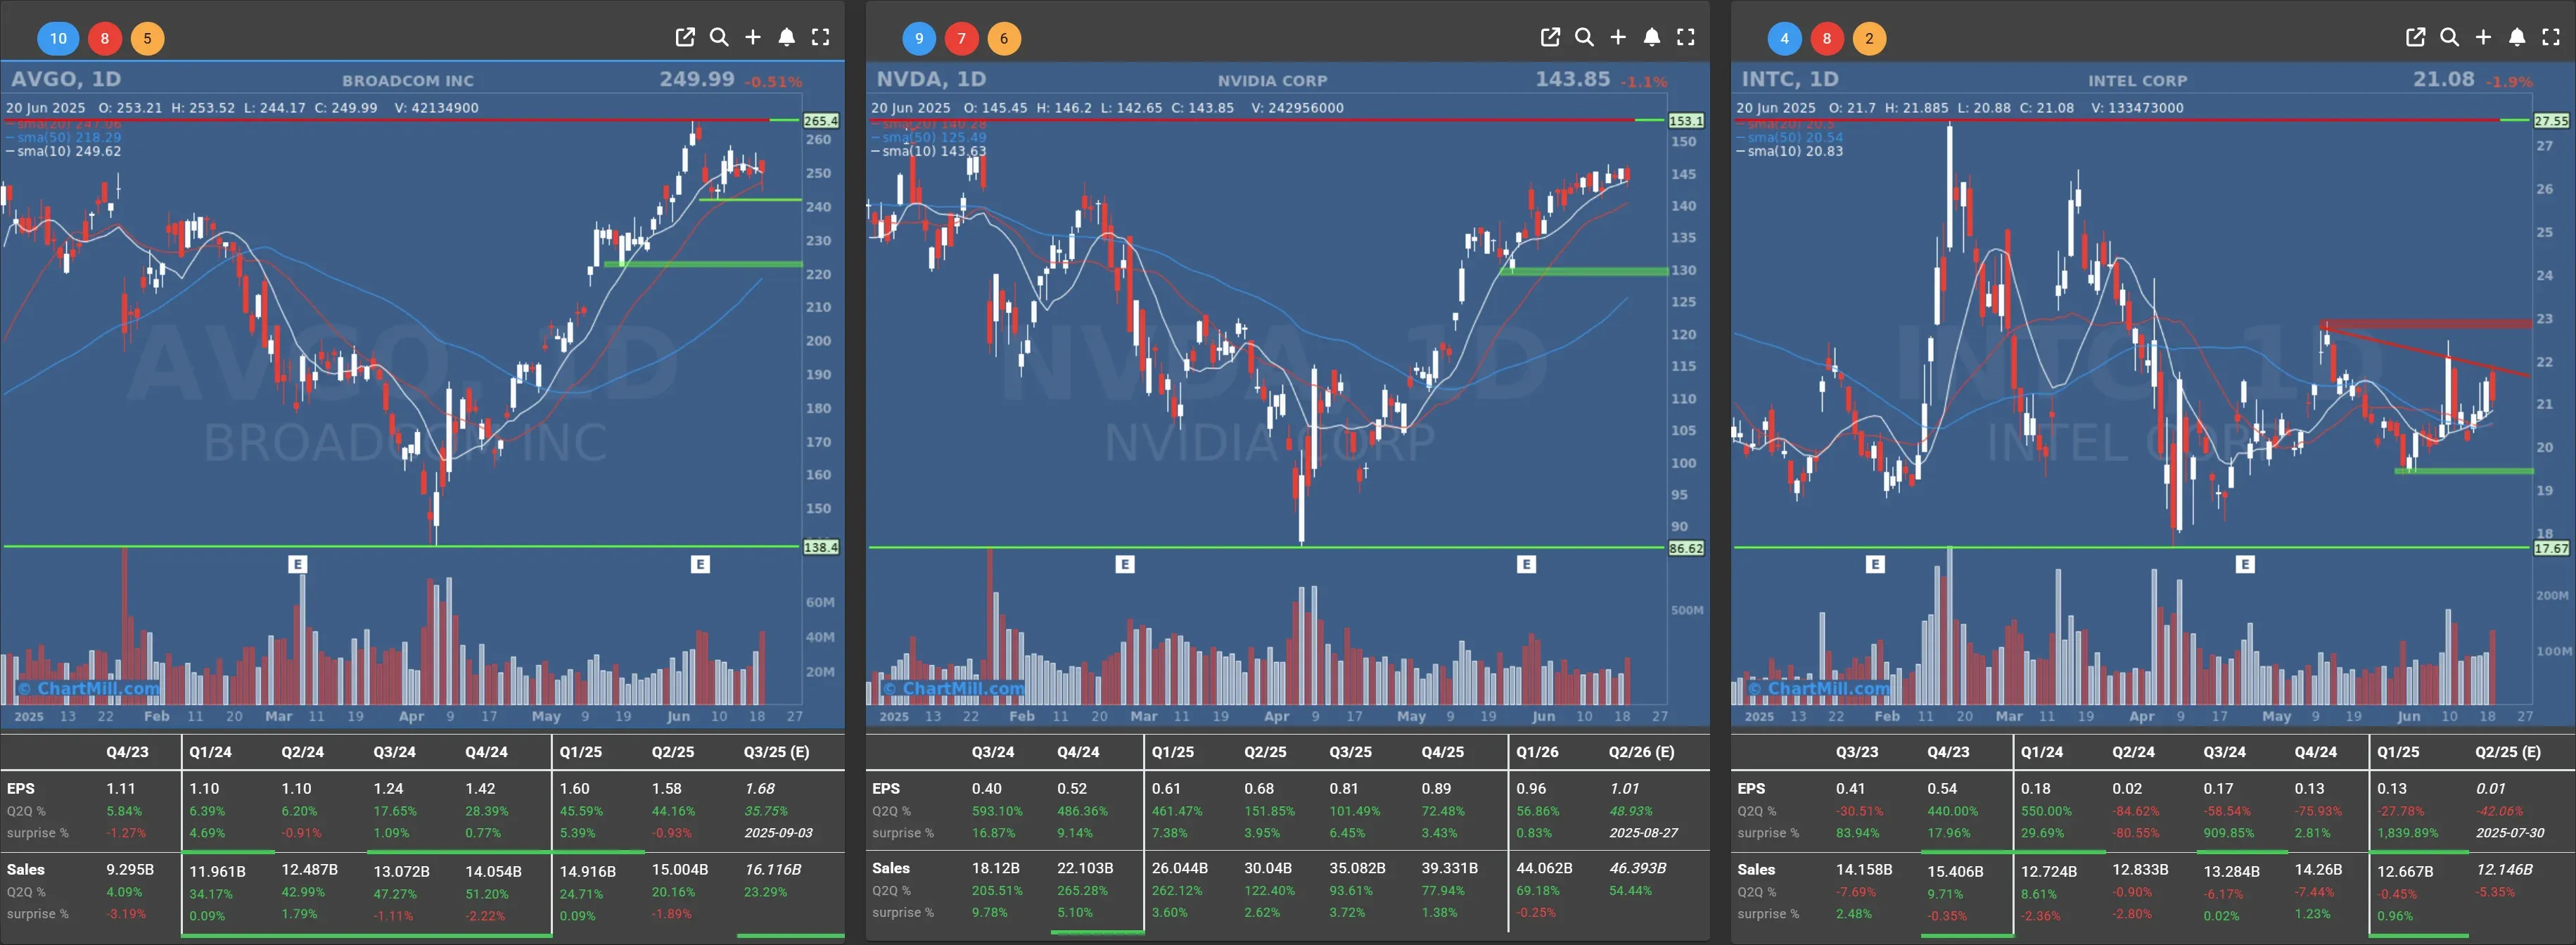
Task: Add INTC using the plus icon
Action: (2483, 37)
